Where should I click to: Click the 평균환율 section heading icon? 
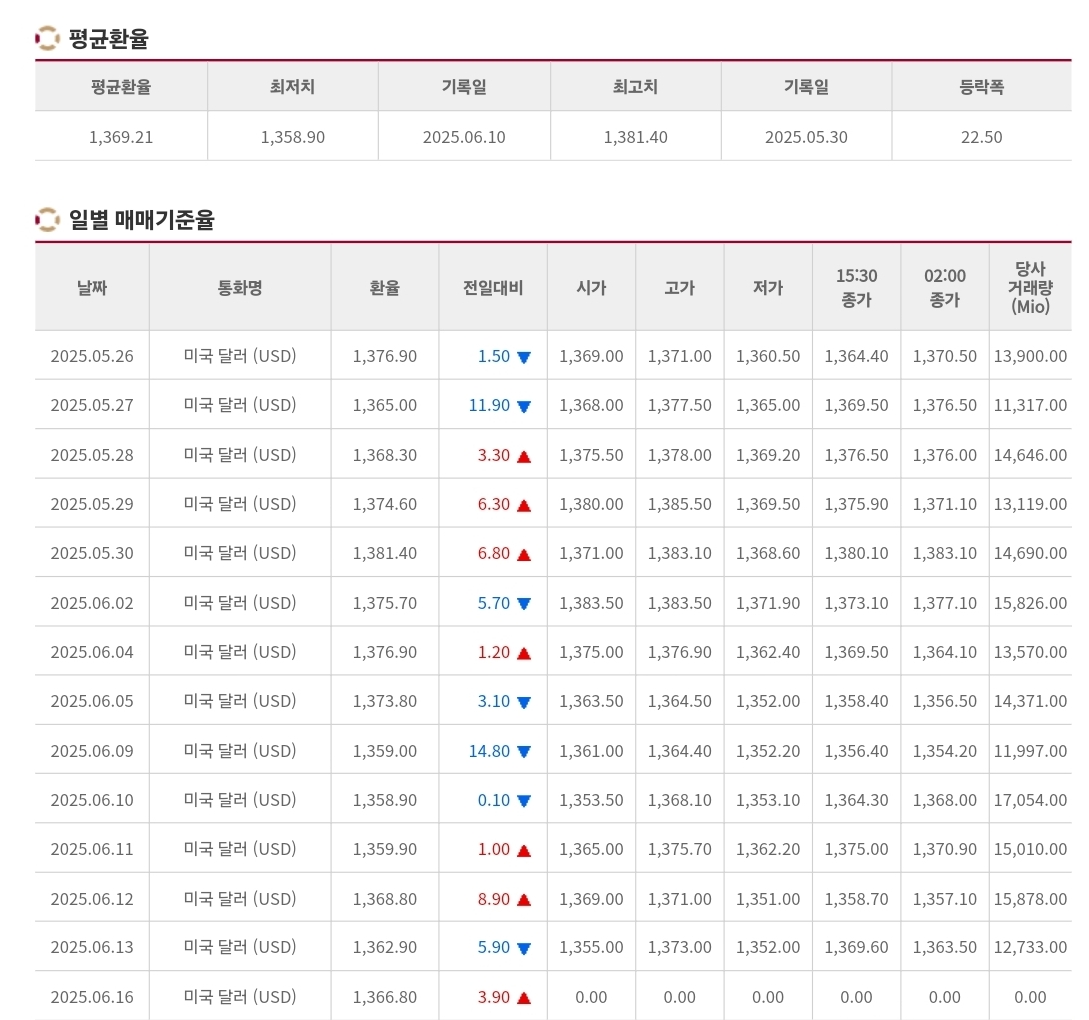tap(47, 38)
